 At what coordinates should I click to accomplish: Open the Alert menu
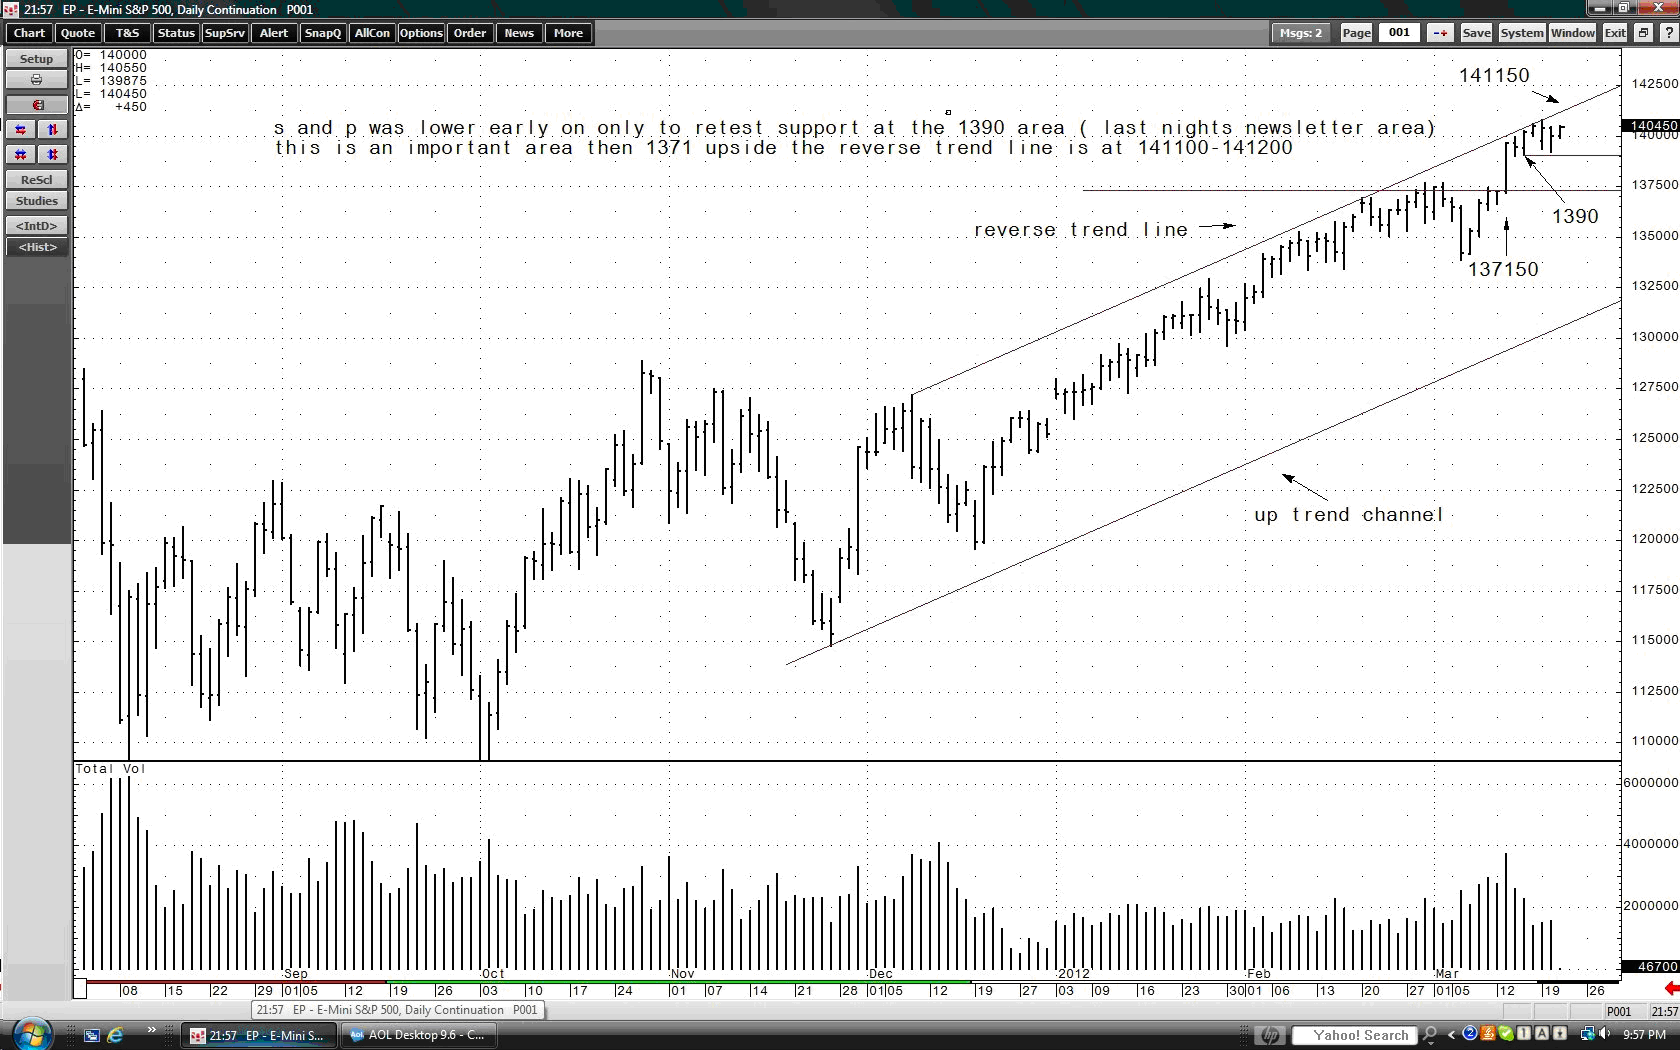click(x=274, y=33)
